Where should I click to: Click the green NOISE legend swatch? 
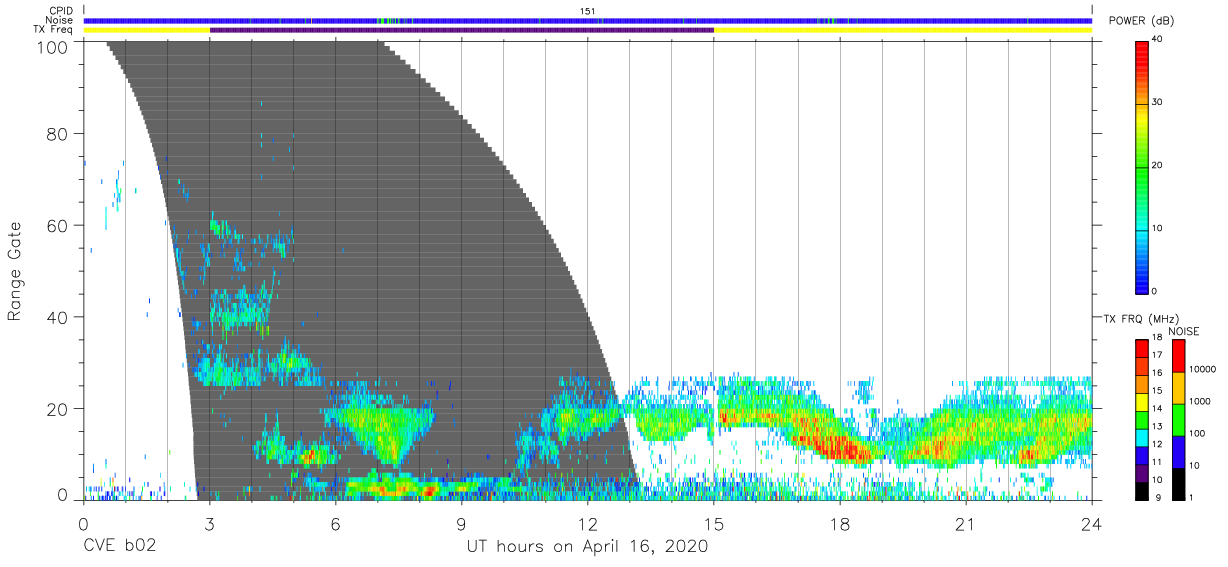pyautogui.click(x=1179, y=419)
